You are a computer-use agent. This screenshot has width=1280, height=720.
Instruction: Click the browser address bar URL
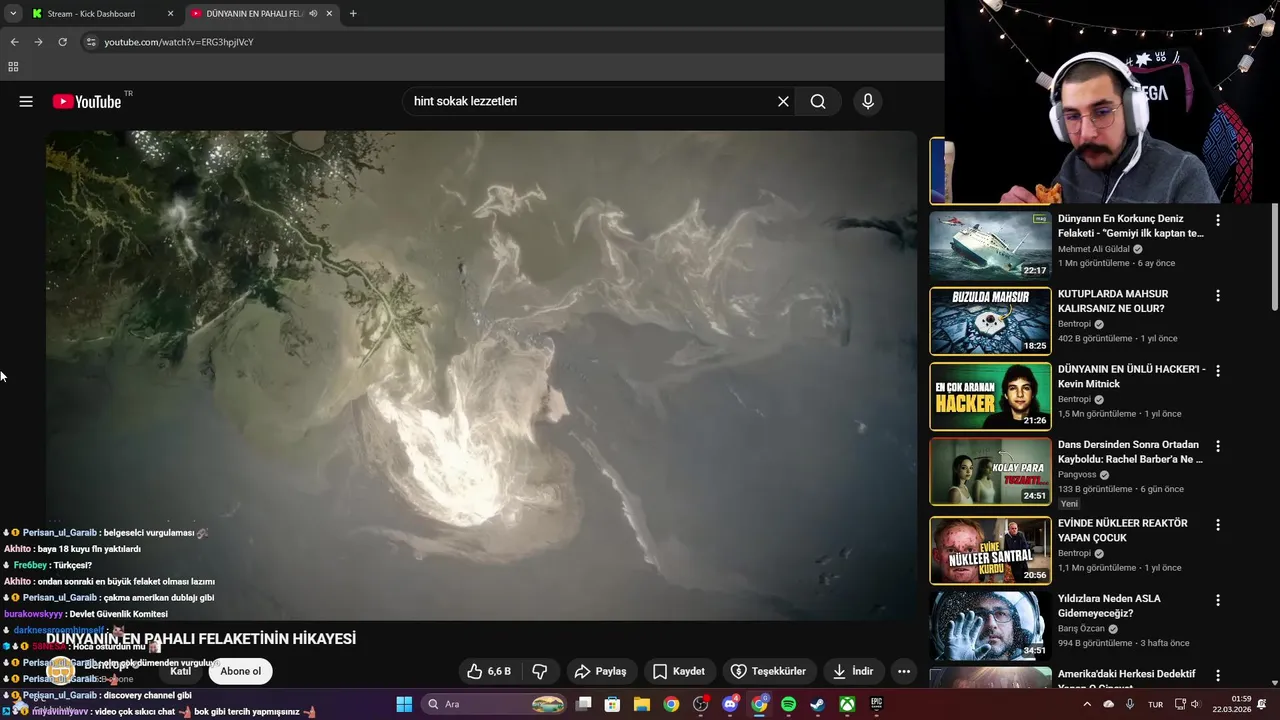click(179, 42)
